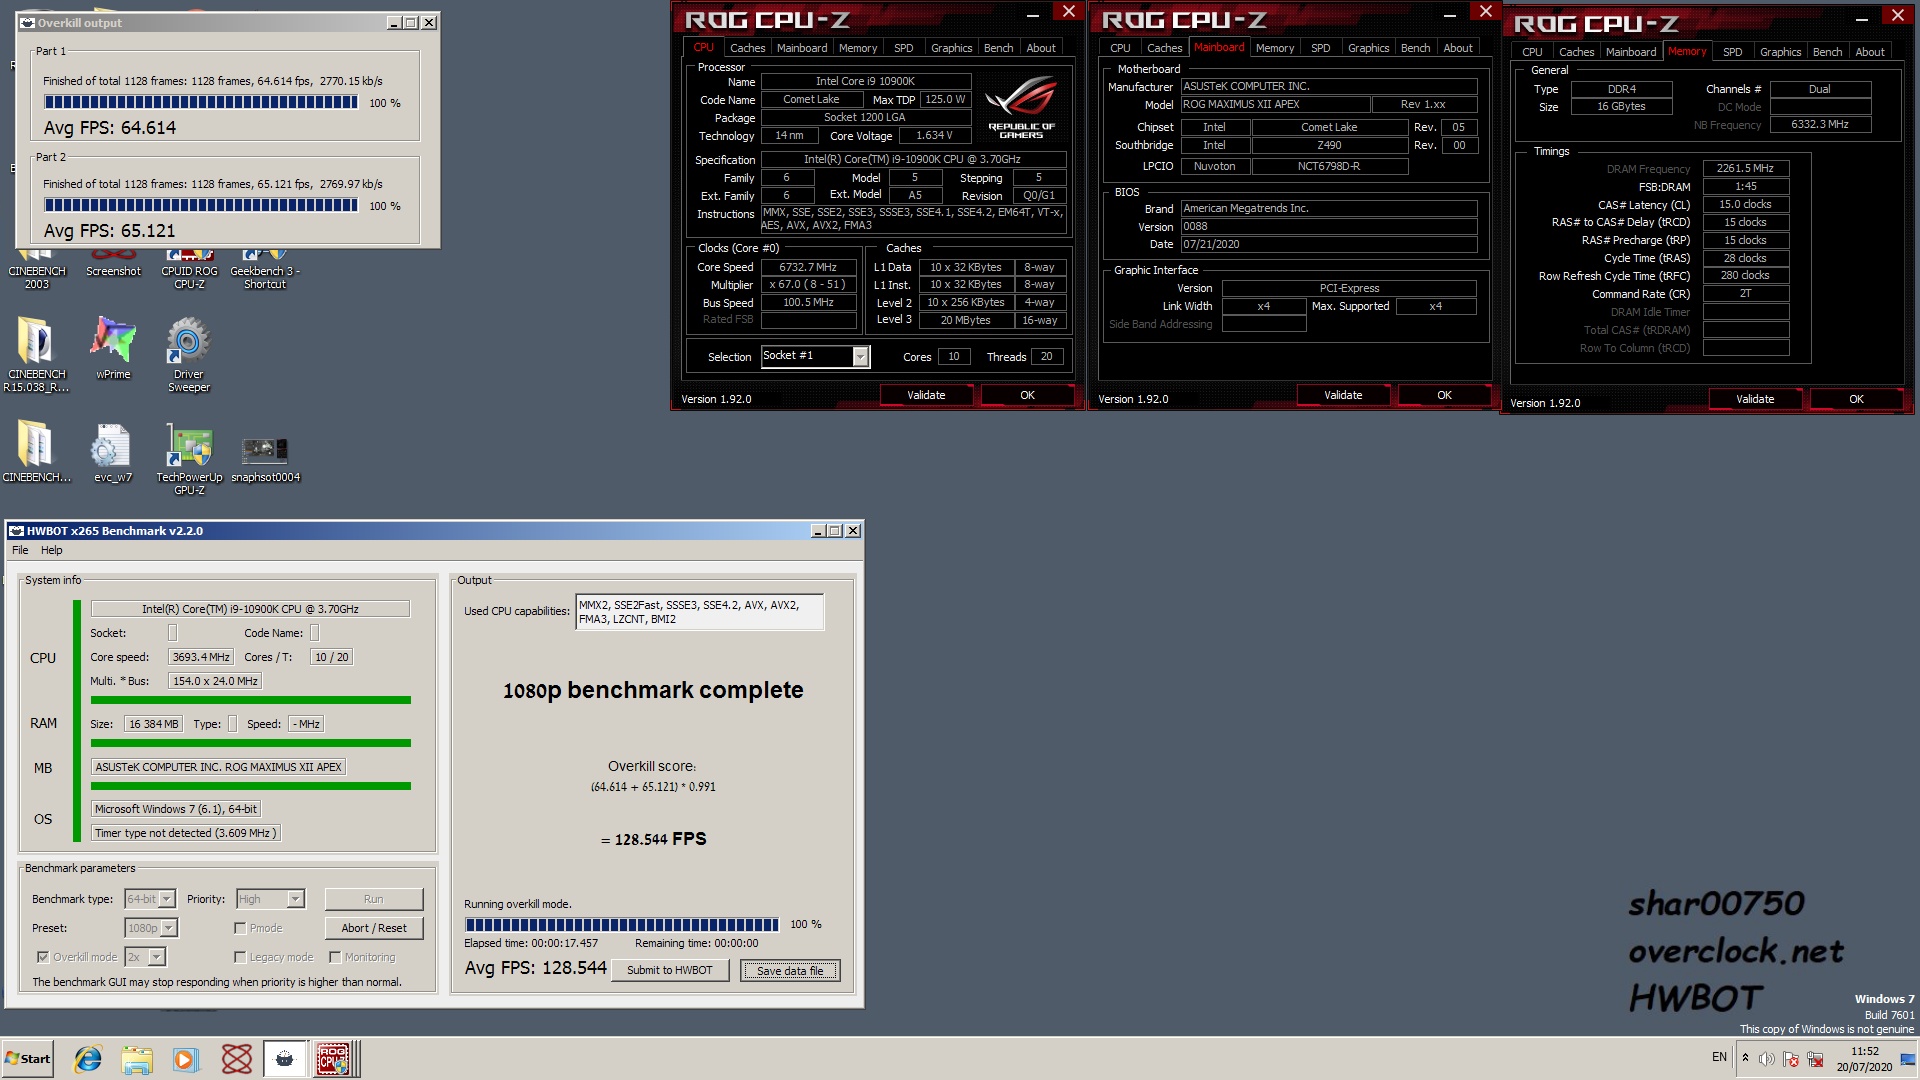Click the Abort / Reset button
Screen dimensions: 1920x1080
coord(374,928)
